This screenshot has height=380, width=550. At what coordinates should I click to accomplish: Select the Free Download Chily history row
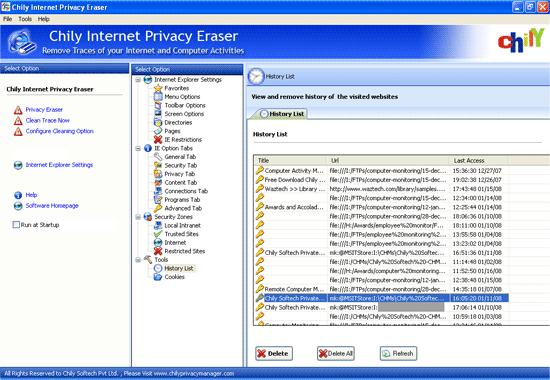click(382, 180)
